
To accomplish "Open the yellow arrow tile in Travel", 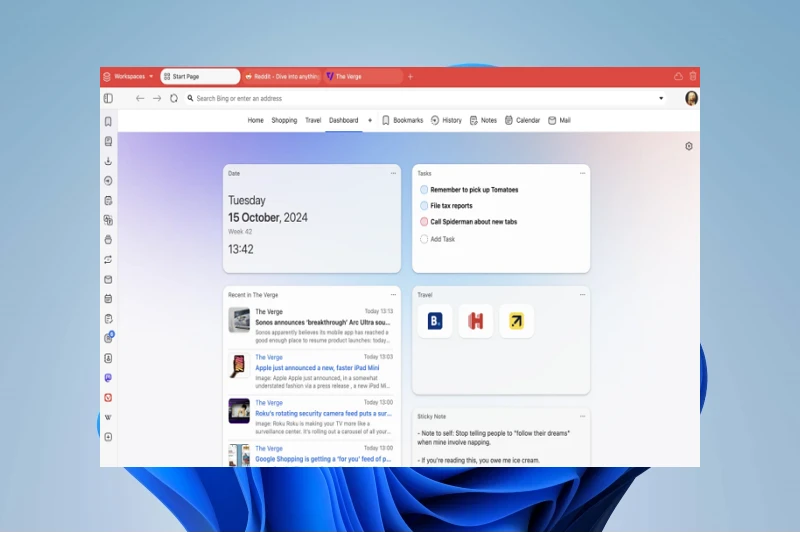I will pyautogui.click(x=516, y=321).
